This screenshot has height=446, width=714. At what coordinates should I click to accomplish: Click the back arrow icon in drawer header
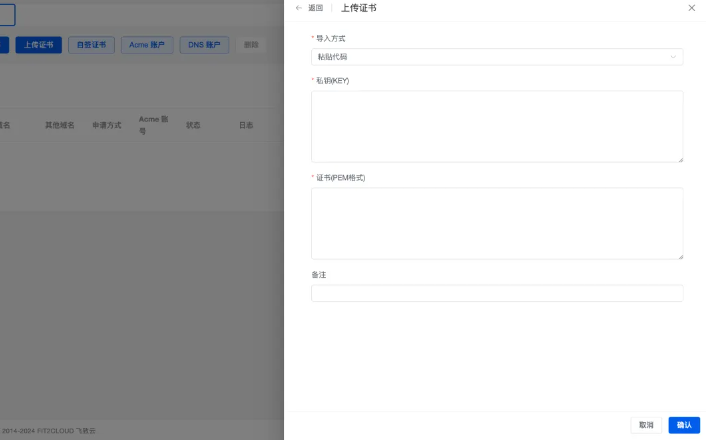pos(298,8)
